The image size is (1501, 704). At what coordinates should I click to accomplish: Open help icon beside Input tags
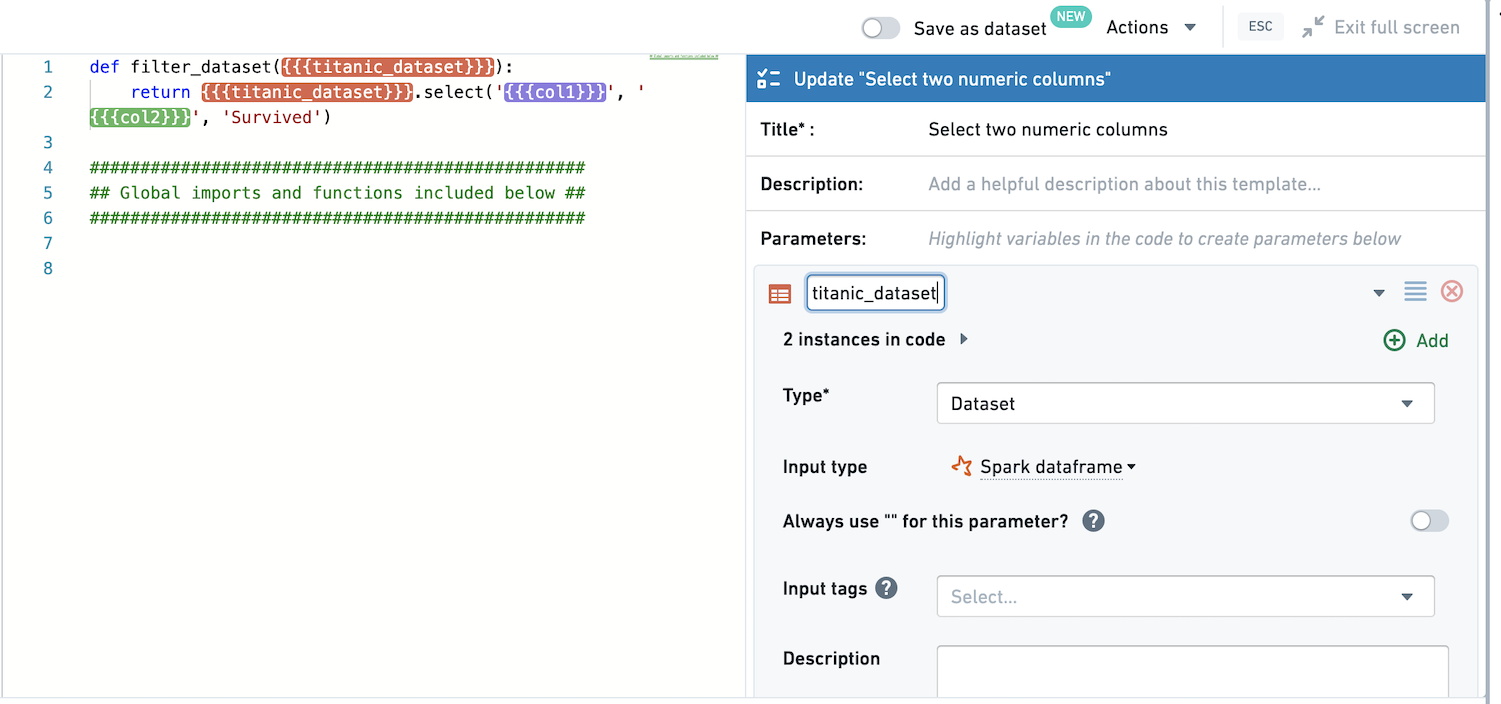886,588
